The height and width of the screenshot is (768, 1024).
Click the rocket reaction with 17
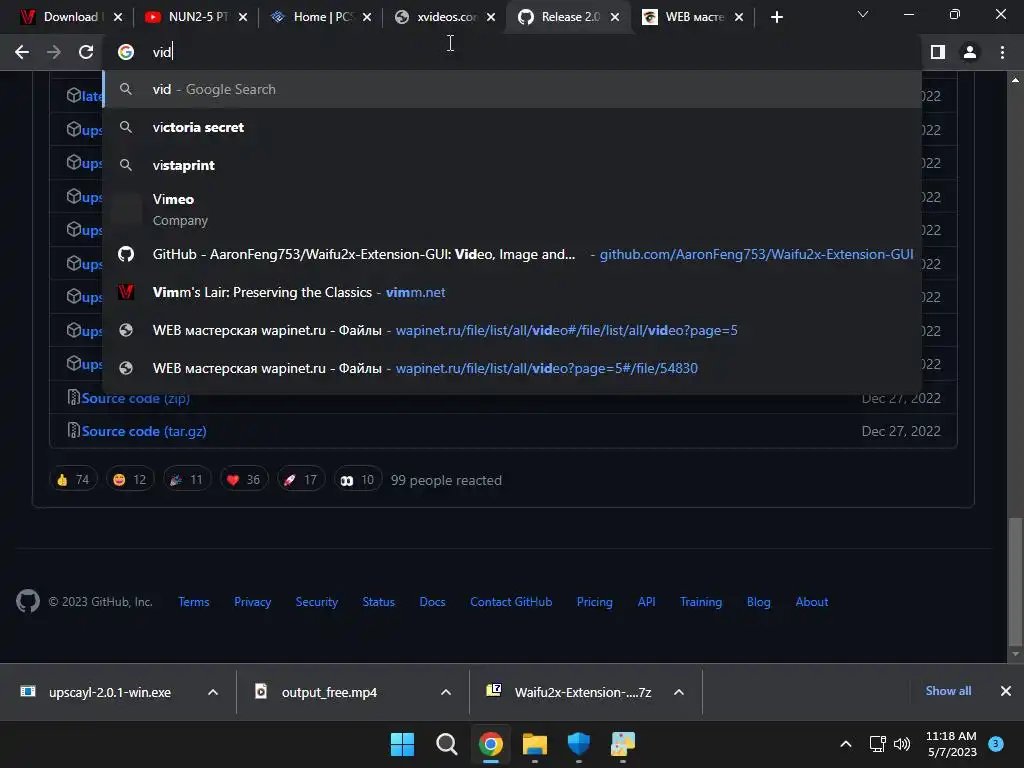301,479
